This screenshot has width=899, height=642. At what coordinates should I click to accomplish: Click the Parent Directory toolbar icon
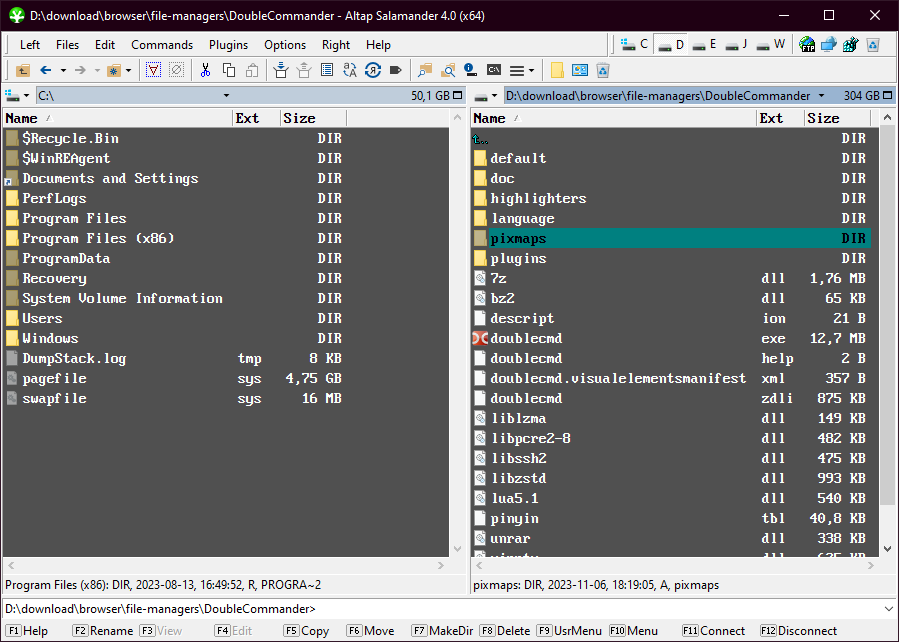point(23,70)
